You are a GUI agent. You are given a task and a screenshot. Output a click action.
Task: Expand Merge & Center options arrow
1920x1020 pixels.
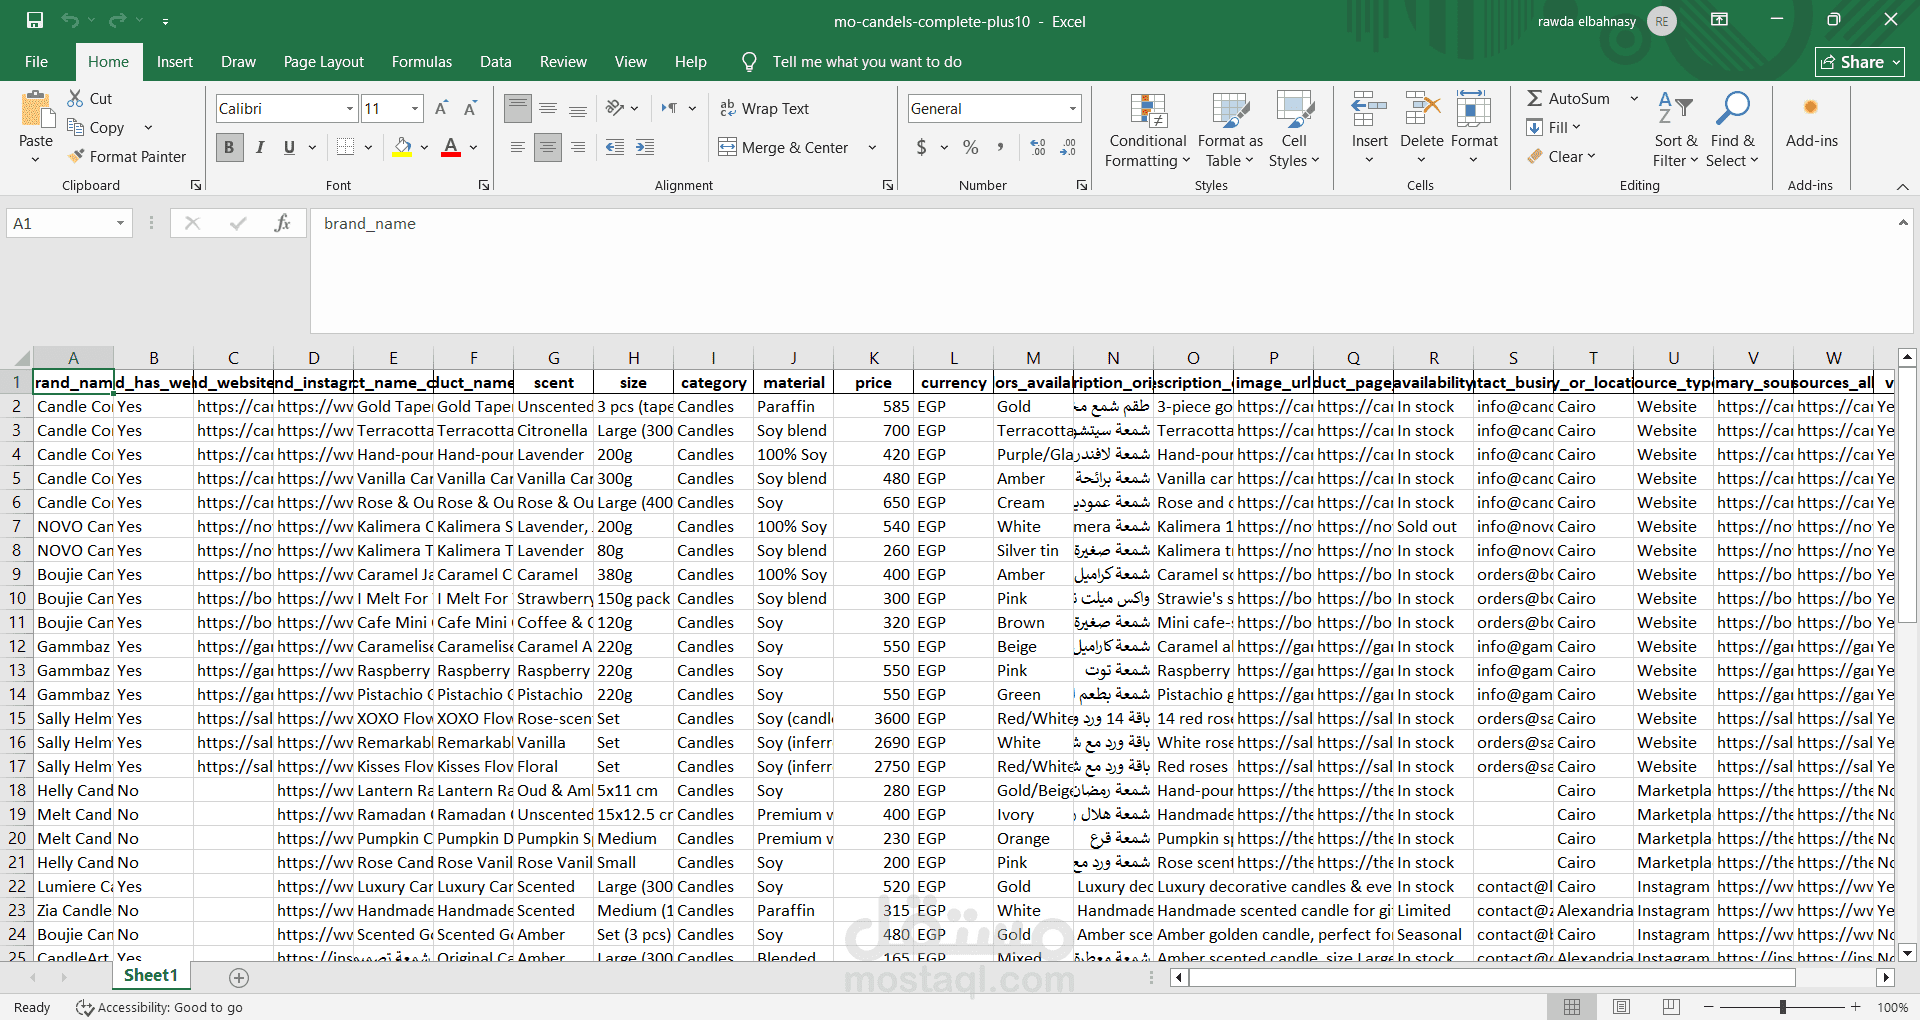[872, 147]
